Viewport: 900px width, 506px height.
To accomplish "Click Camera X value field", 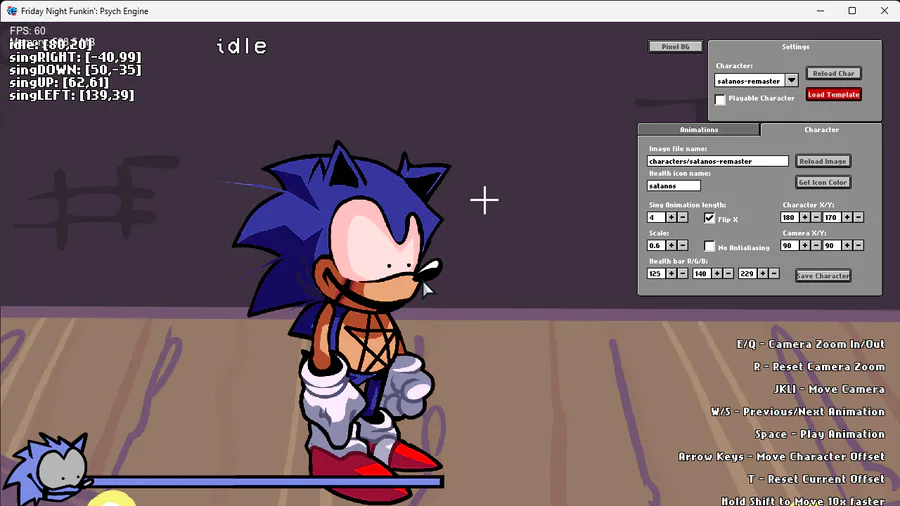I will point(789,246).
